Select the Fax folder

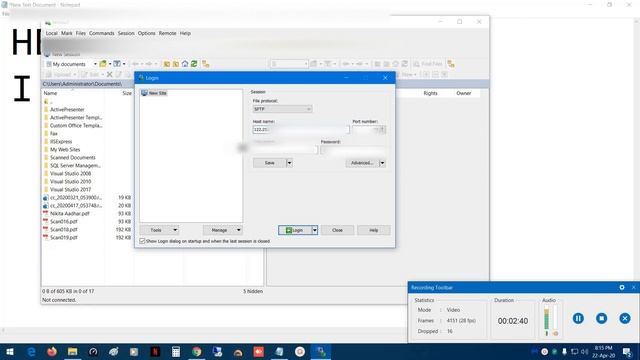pyautogui.click(x=53, y=133)
